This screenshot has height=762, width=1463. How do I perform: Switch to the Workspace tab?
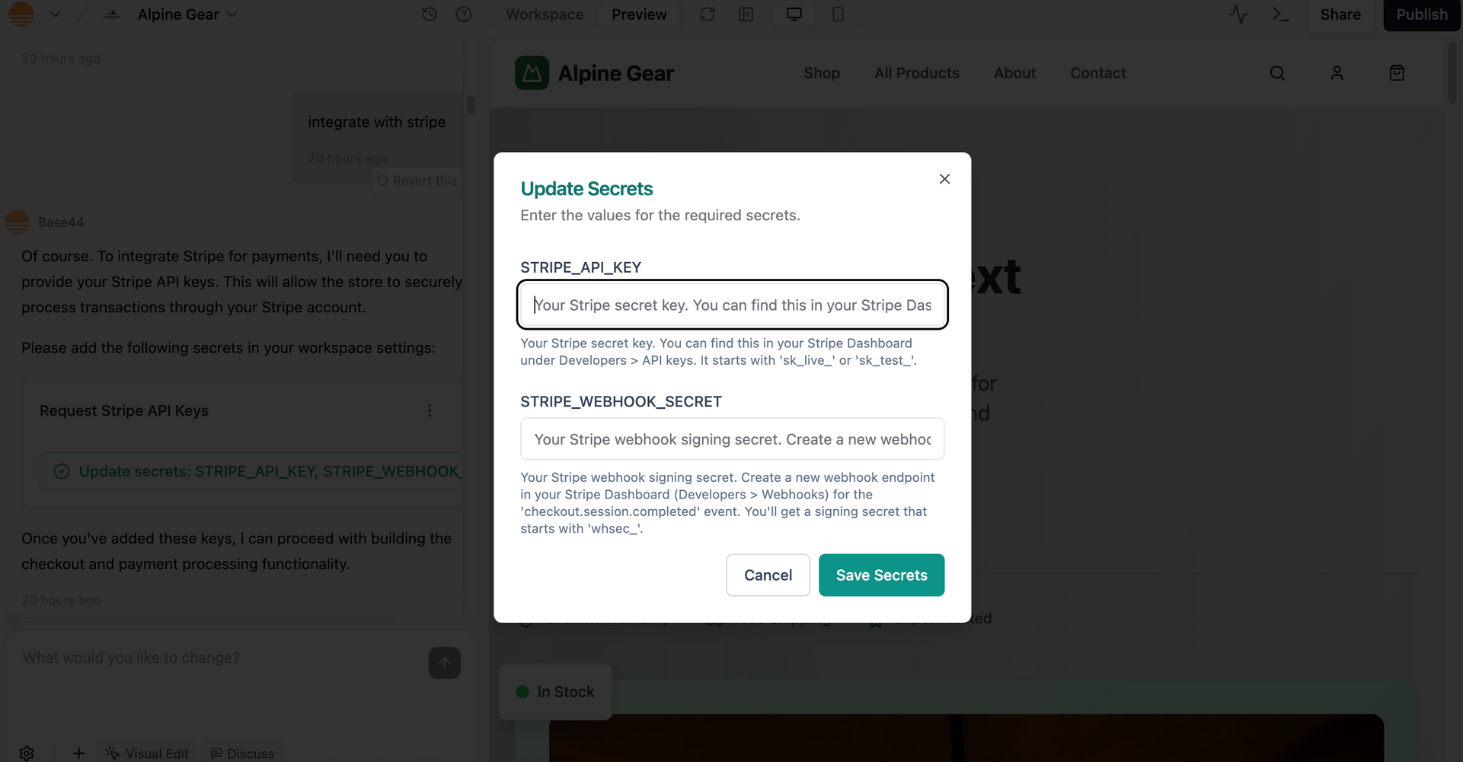(x=544, y=15)
